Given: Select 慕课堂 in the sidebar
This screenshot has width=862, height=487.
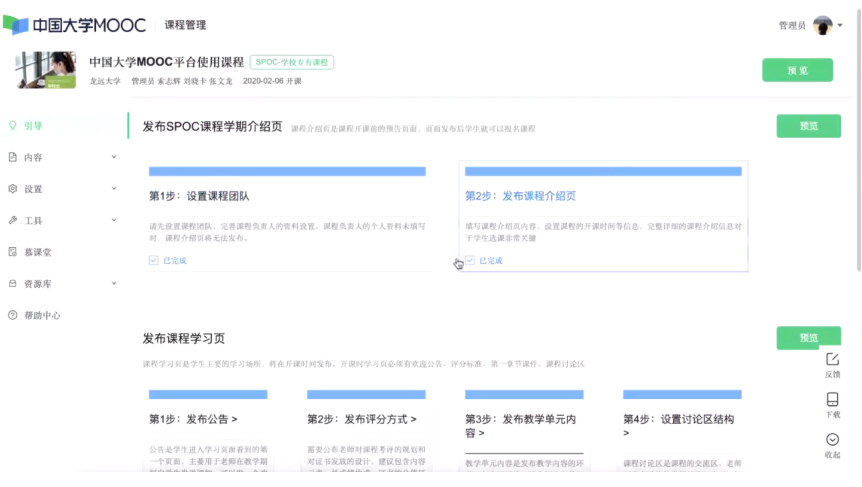Looking at the screenshot, I should [x=37, y=252].
